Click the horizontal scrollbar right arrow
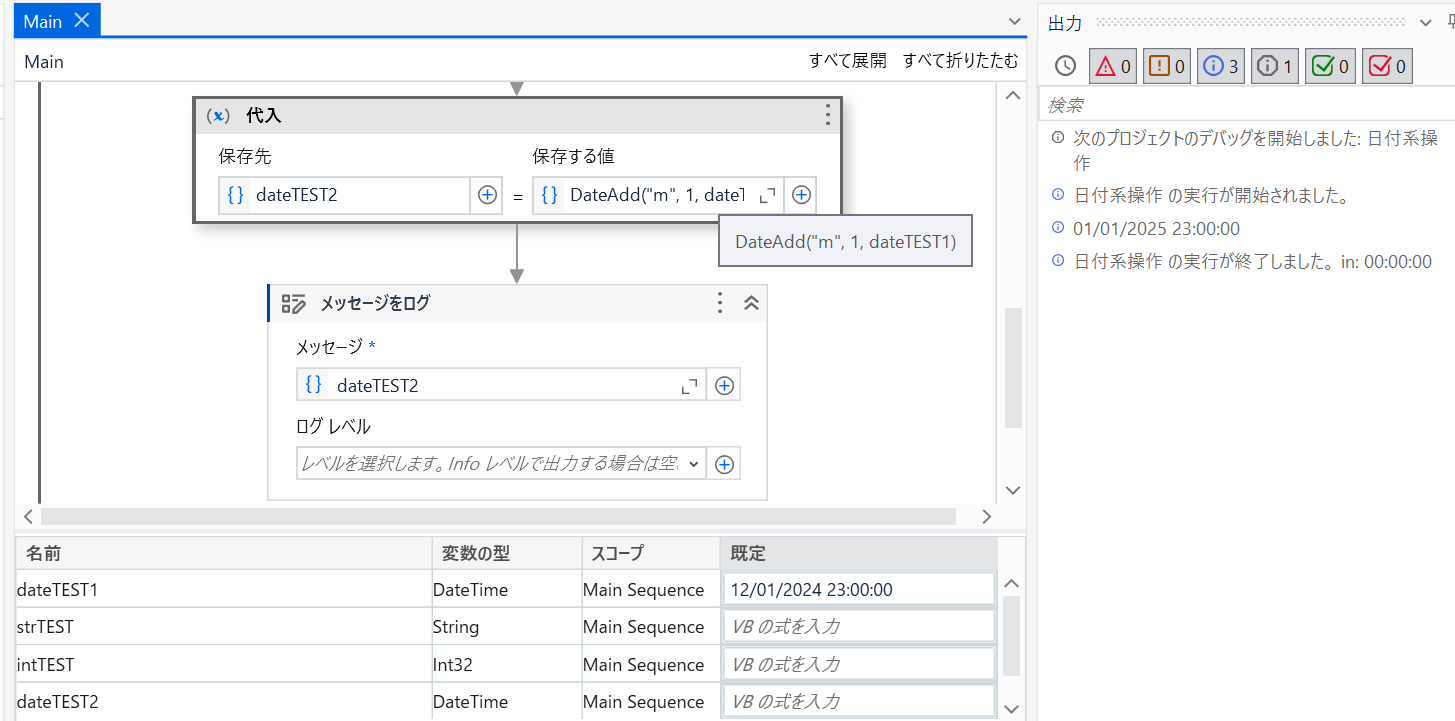Screen dimensions: 1455x721 click(986, 516)
